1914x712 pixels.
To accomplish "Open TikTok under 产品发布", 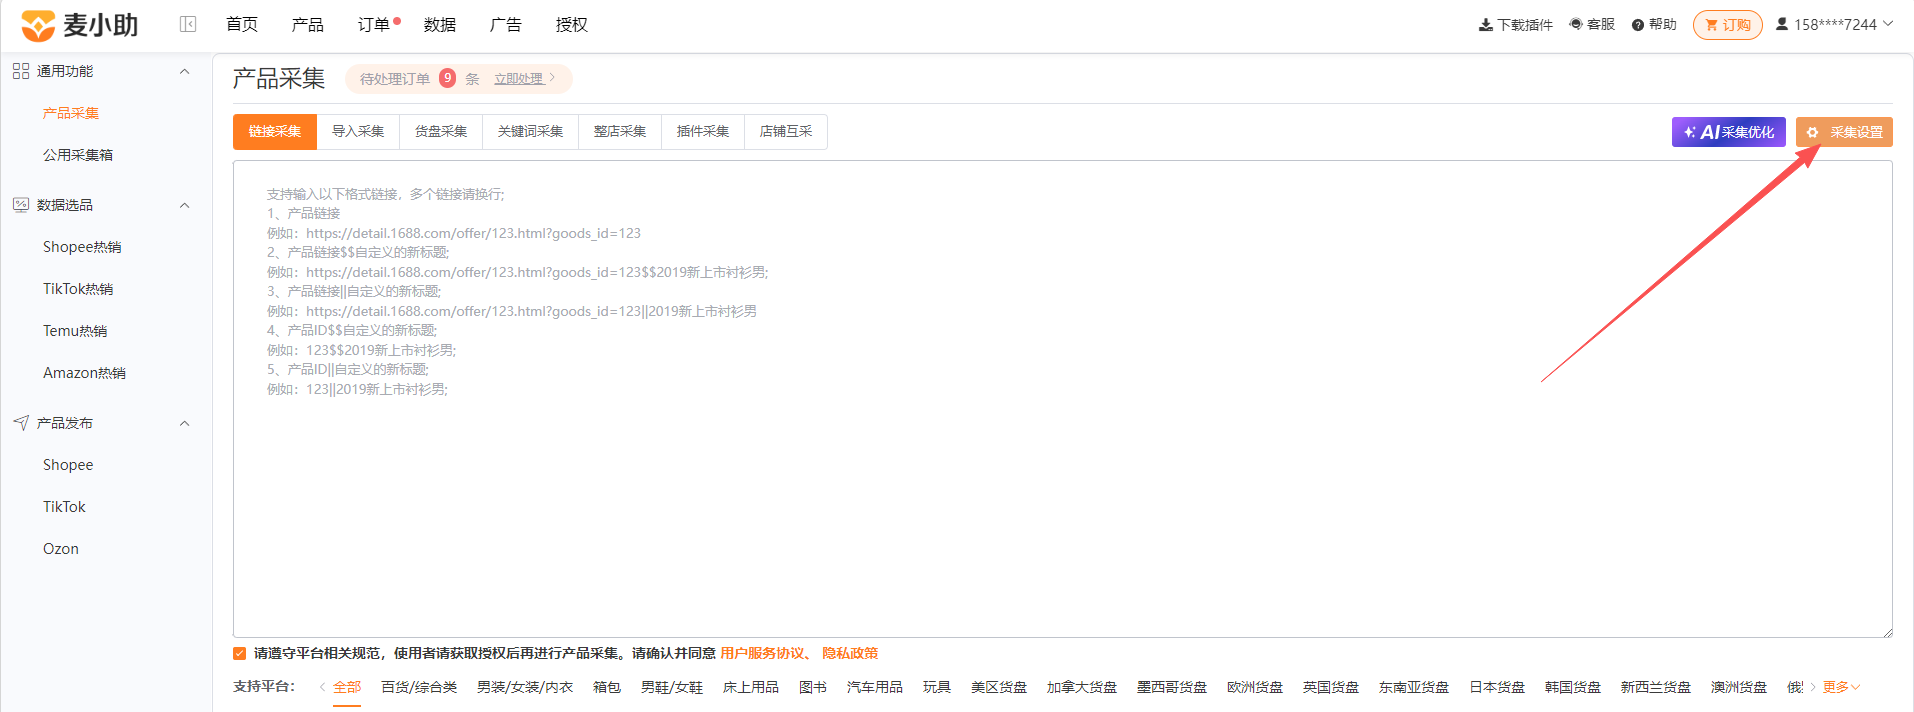I will (64, 507).
